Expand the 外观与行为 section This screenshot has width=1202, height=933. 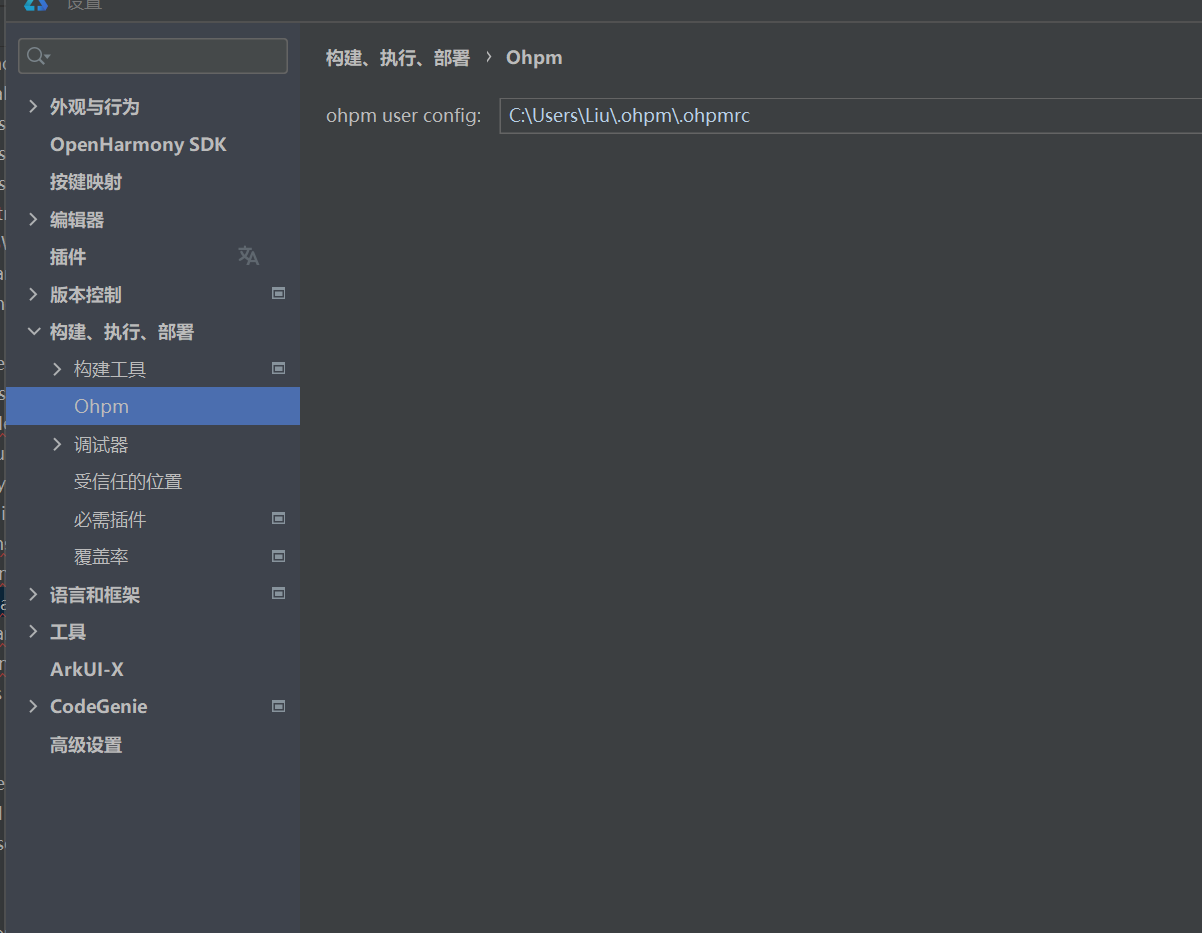33,107
